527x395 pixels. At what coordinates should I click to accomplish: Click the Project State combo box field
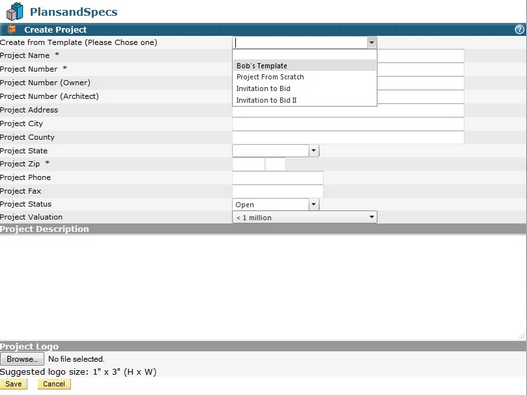coord(271,151)
